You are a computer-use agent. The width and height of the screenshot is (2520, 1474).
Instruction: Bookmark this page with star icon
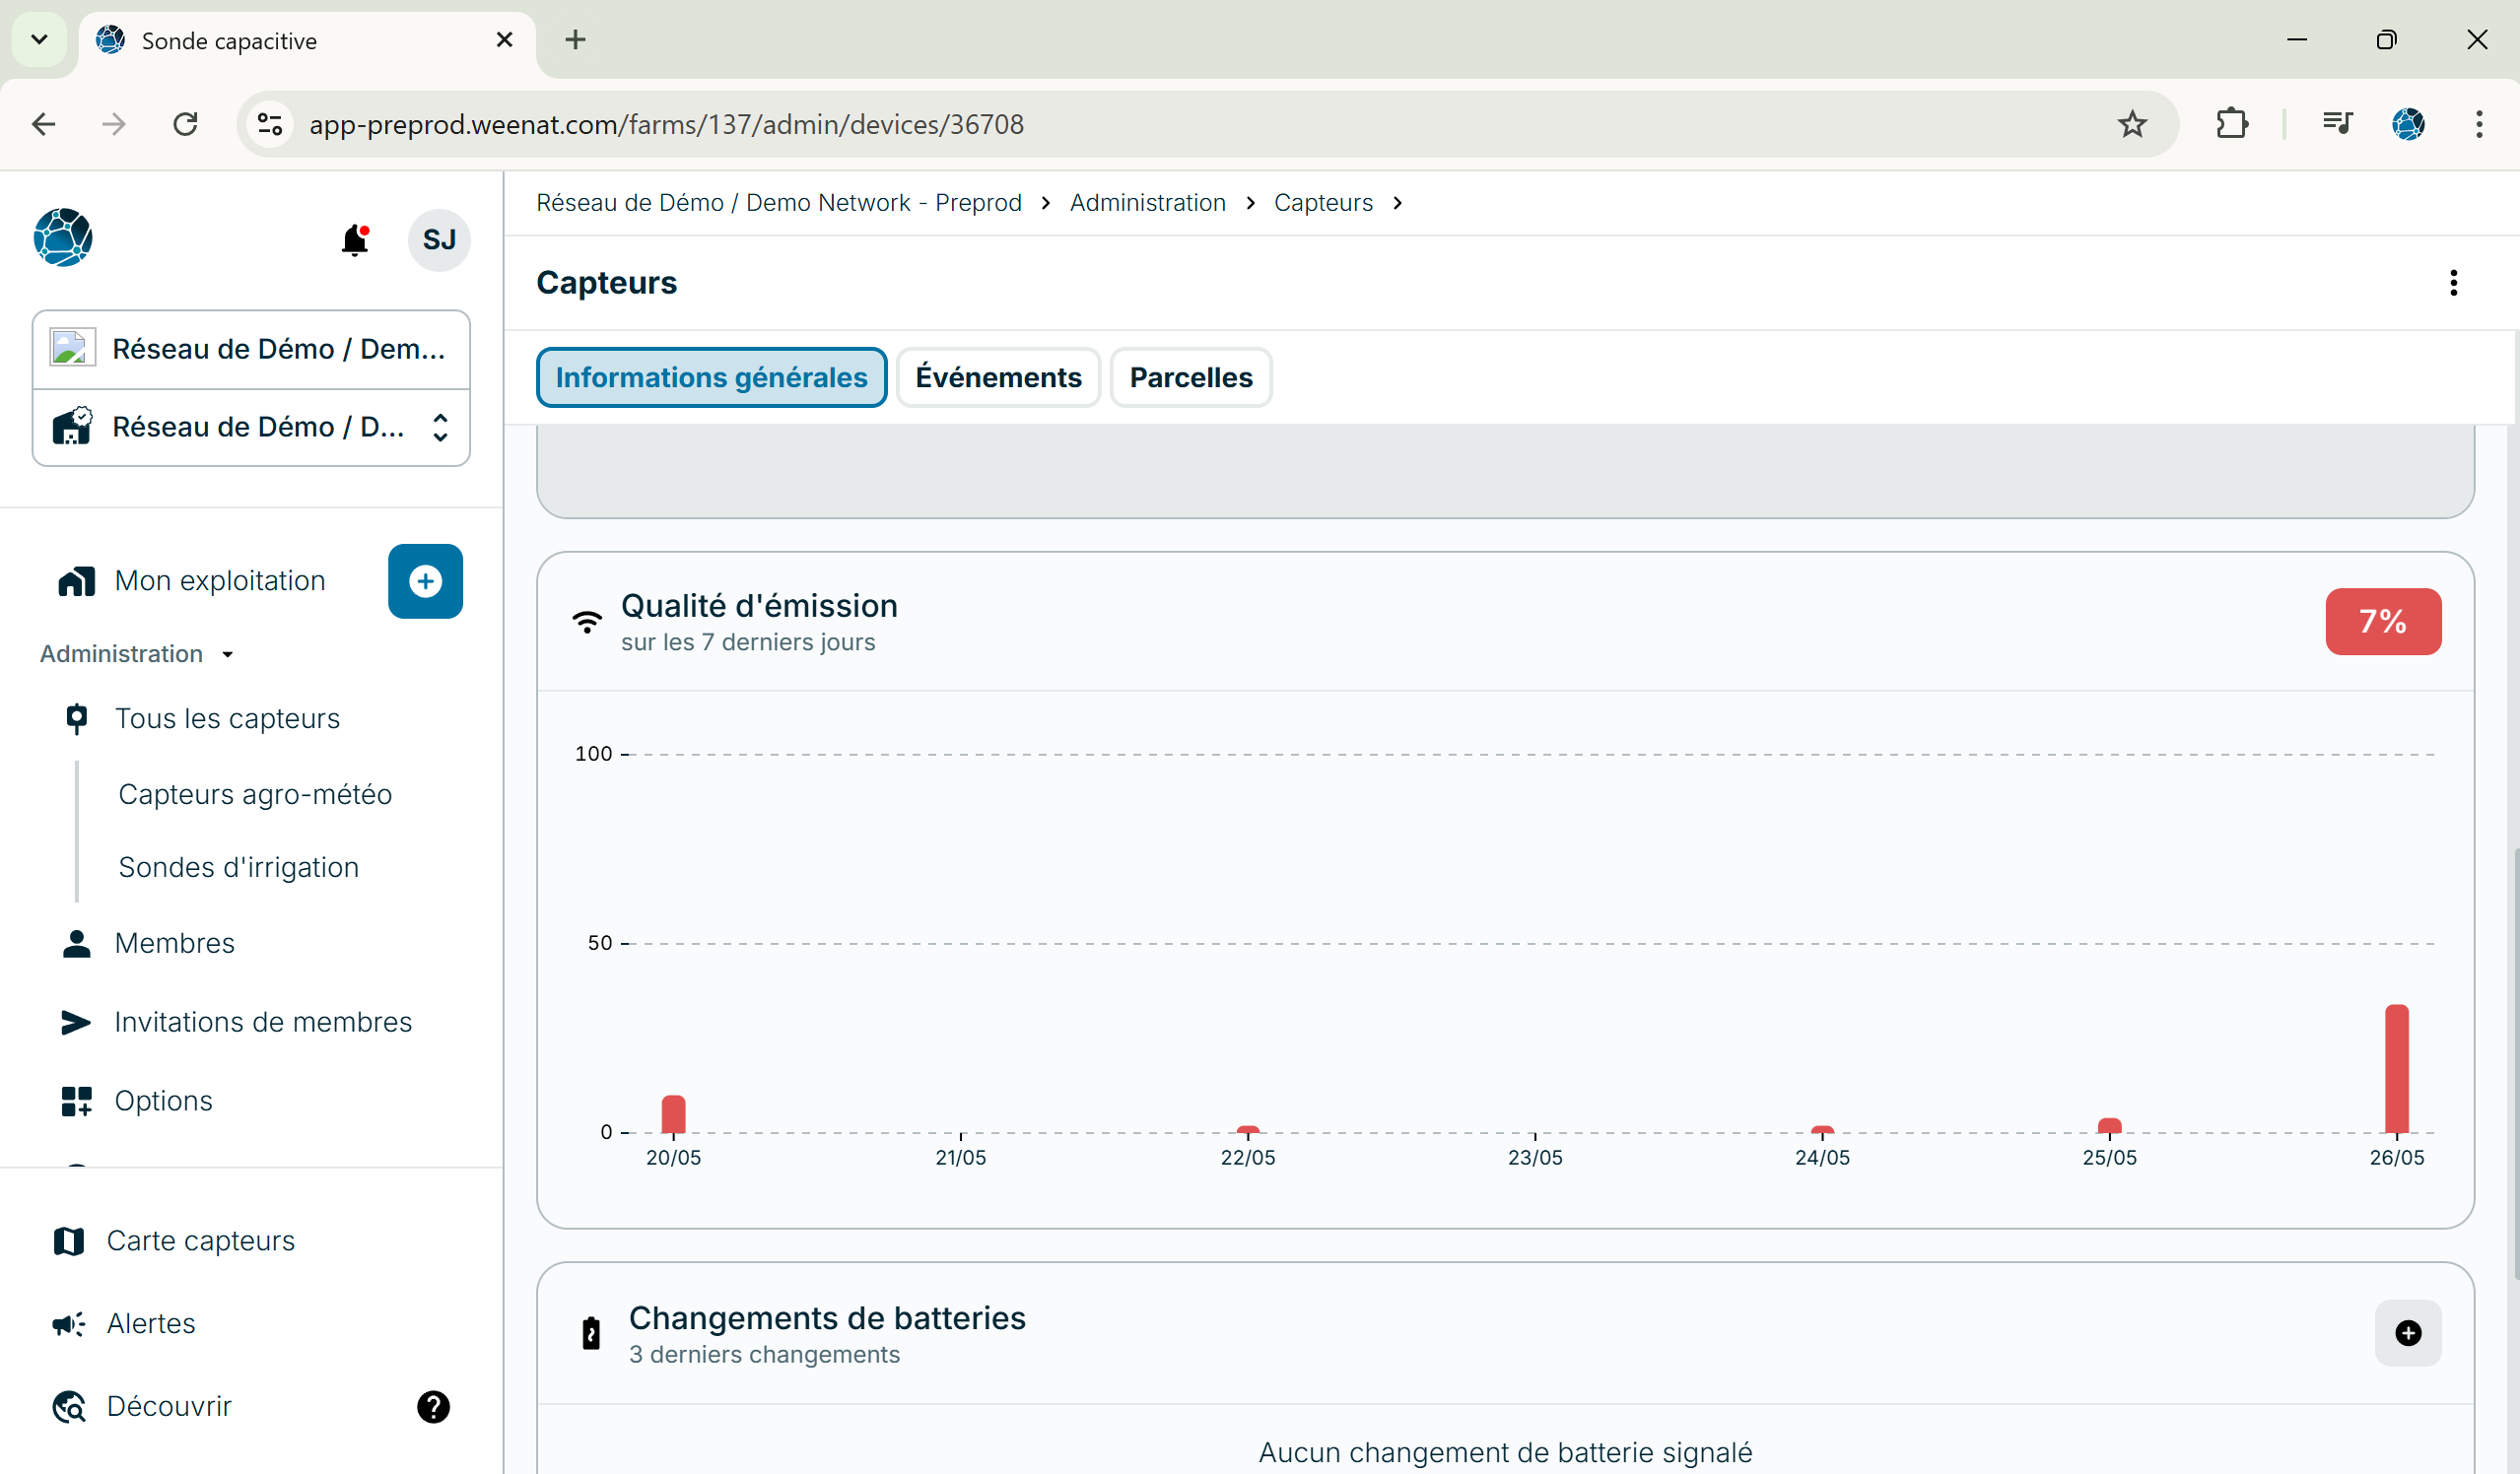click(x=2132, y=124)
